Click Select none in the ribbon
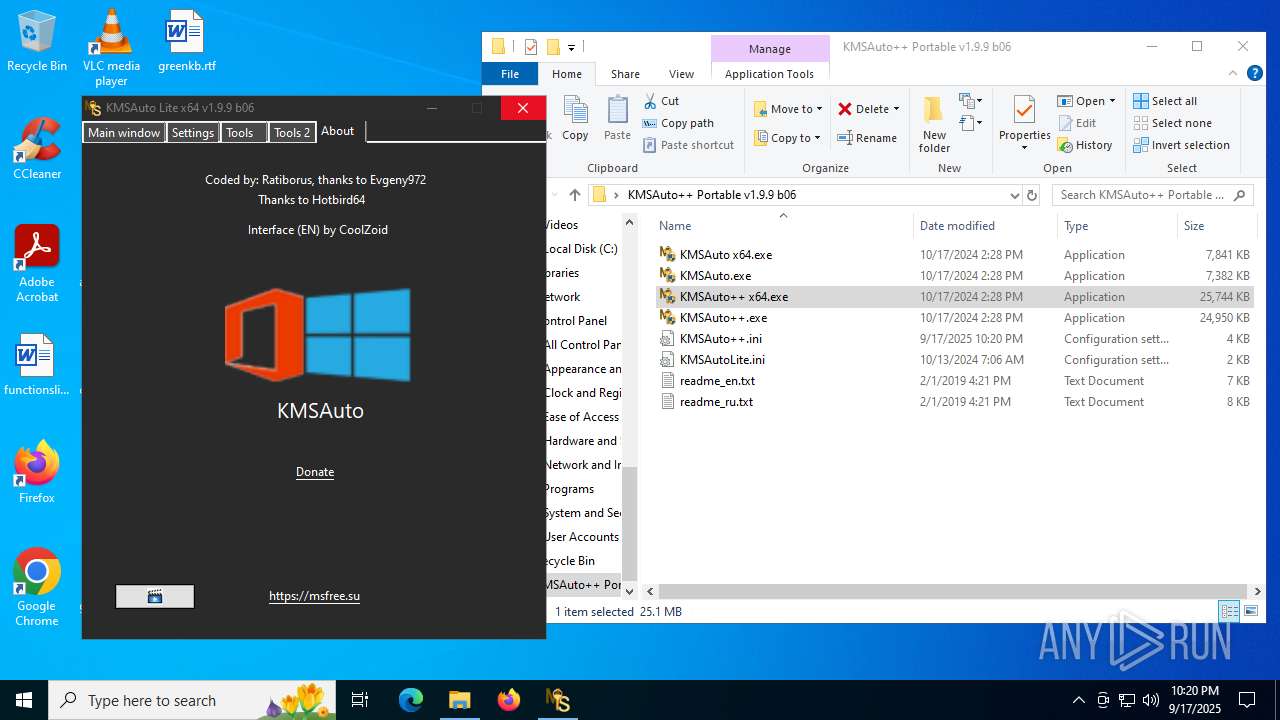The image size is (1280, 720). click(x=1172, y=123)
